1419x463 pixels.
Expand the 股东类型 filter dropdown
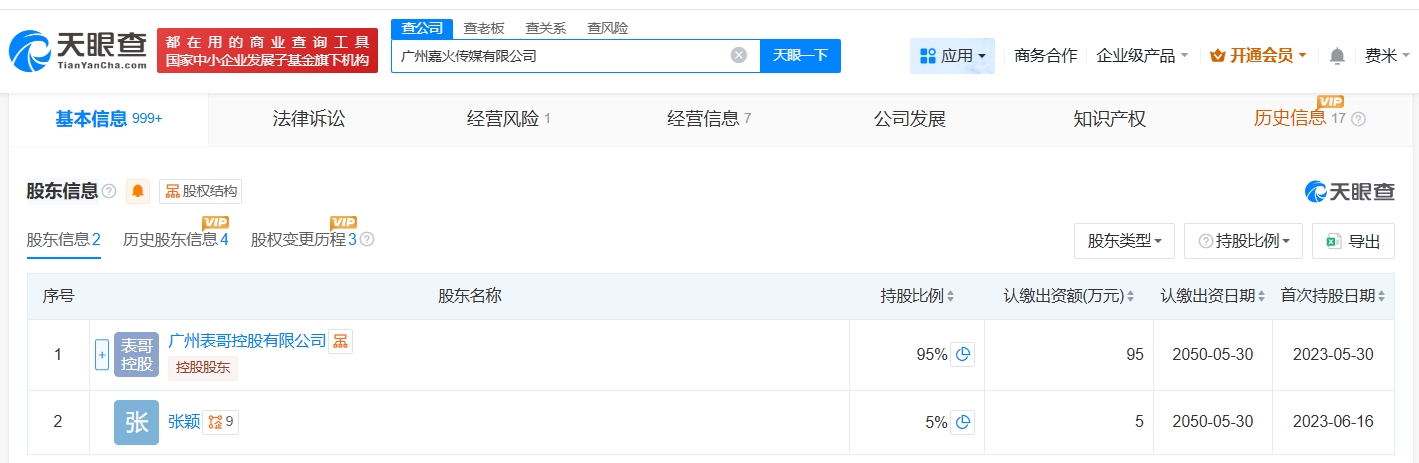1124,241
